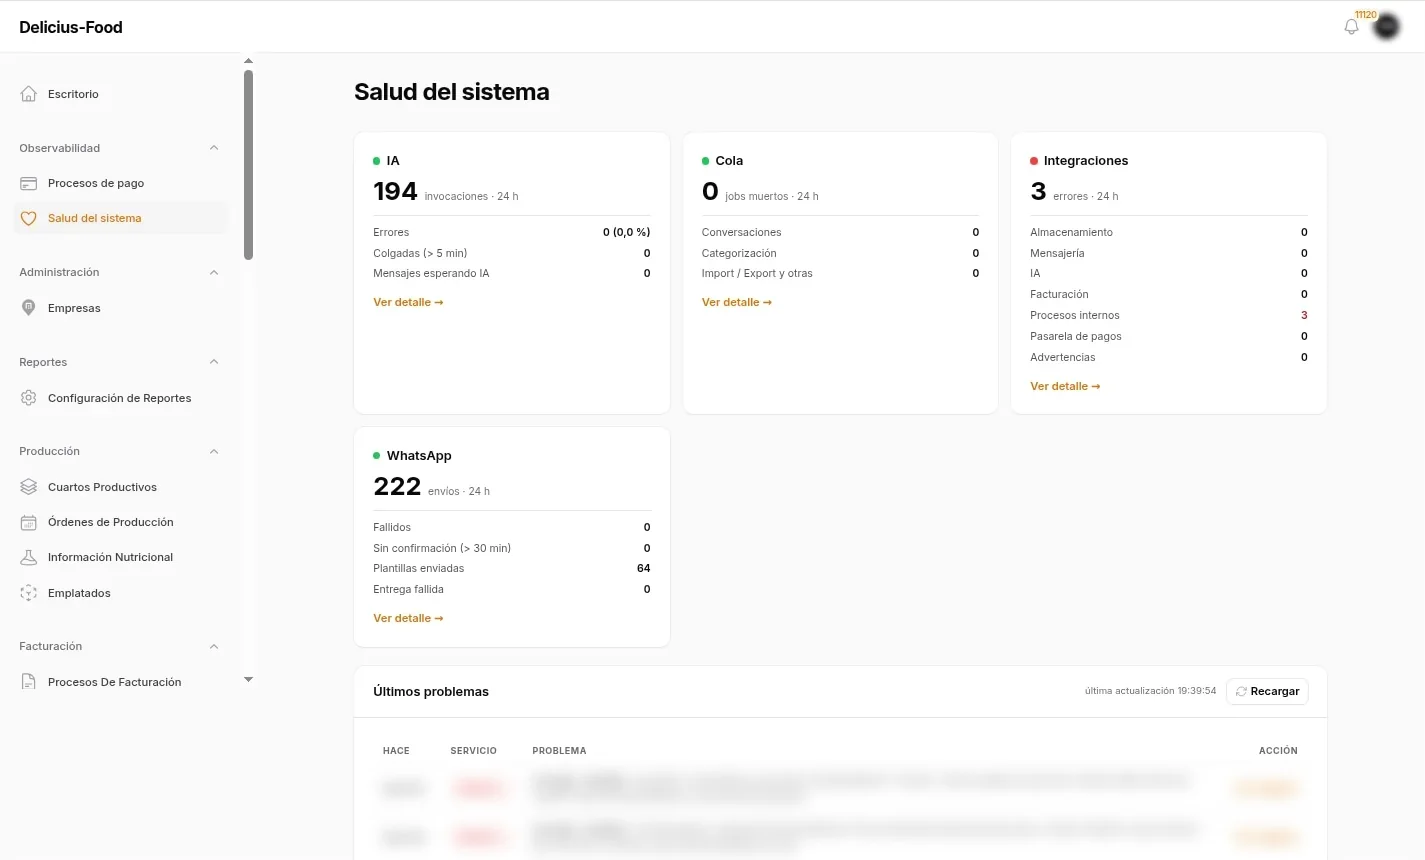Open Ver detalle link in IA card
Viewport: 1425px width, 860px height.
tap(408, 302)
